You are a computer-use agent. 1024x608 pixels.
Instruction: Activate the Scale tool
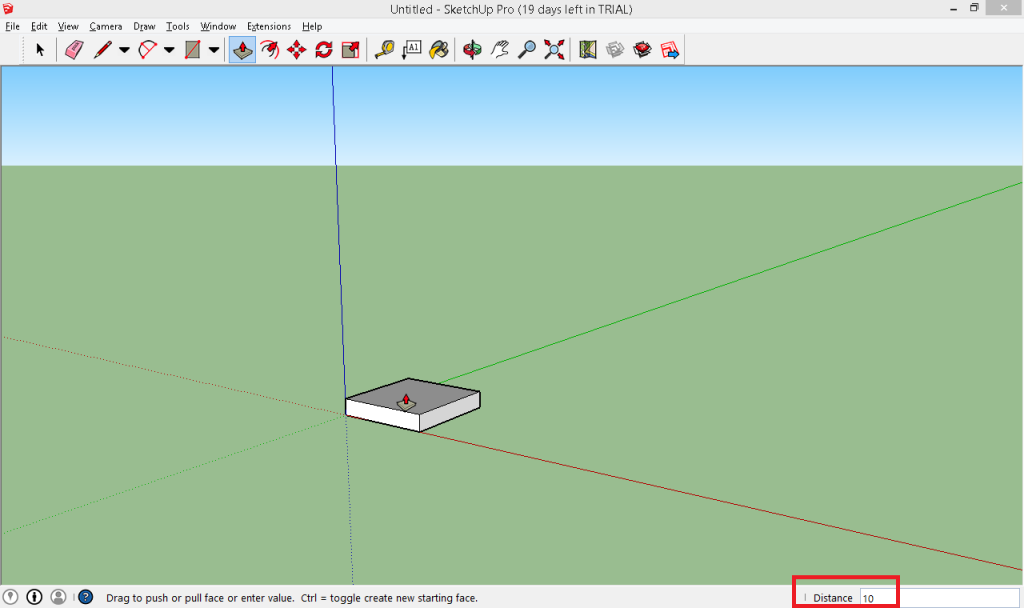[350, 48]
